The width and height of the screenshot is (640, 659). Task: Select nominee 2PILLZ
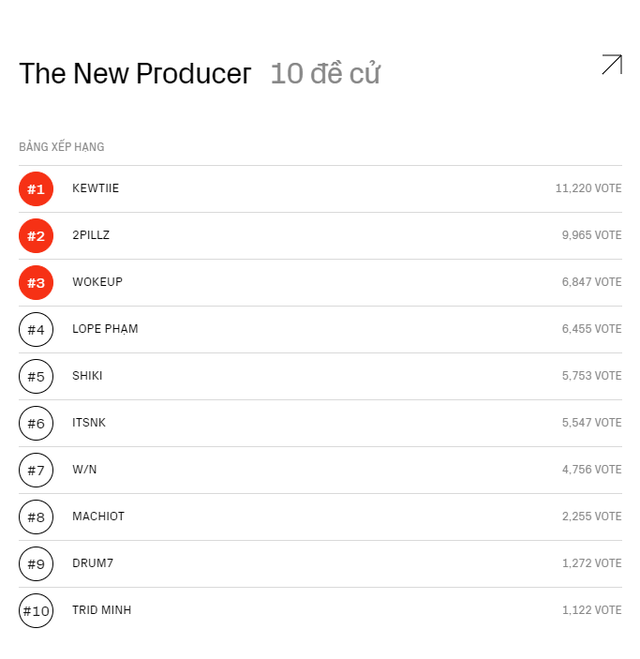[x=91, y=235]
